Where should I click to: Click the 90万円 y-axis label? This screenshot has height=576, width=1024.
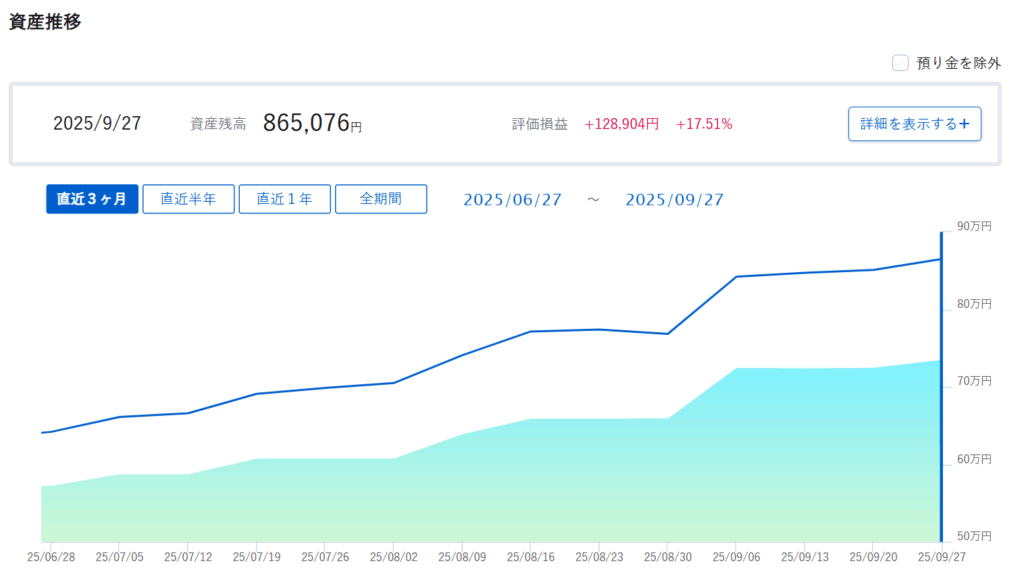974,227
